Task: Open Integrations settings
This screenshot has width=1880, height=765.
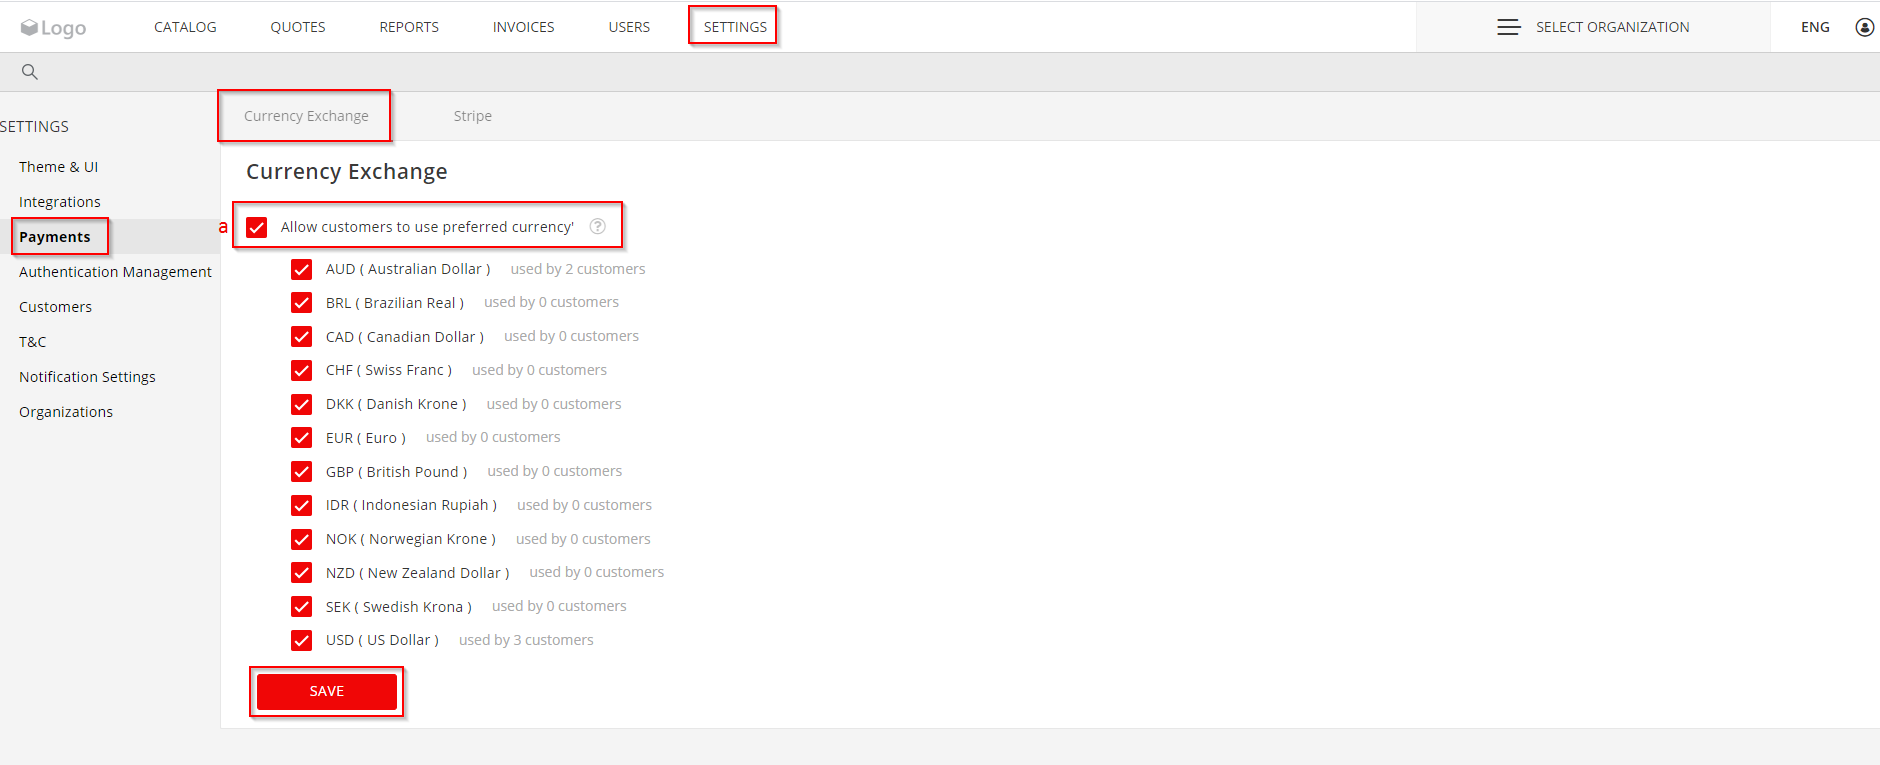Action: 60,202
